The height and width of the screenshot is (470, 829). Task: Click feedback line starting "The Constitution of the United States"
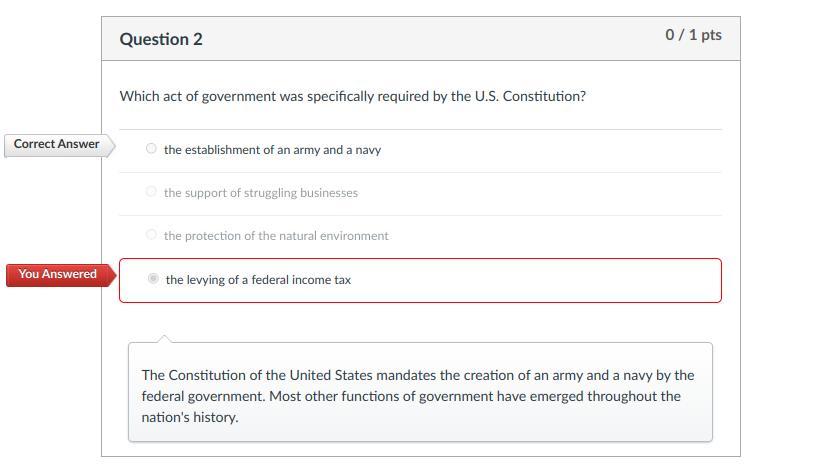pyautogui.click(x=417, y=375)
